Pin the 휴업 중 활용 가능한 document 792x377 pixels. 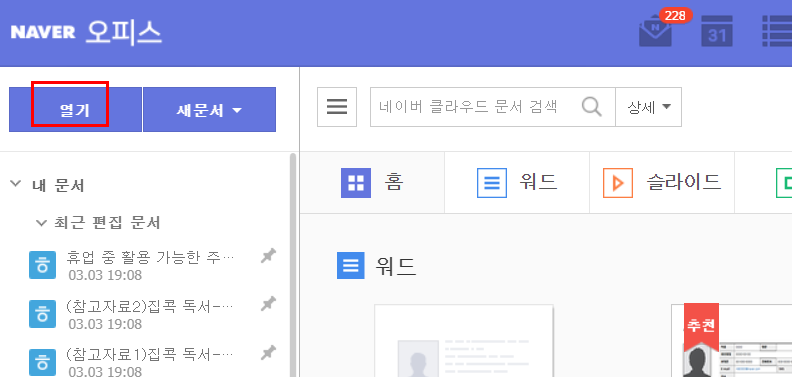tap(268, 257)
